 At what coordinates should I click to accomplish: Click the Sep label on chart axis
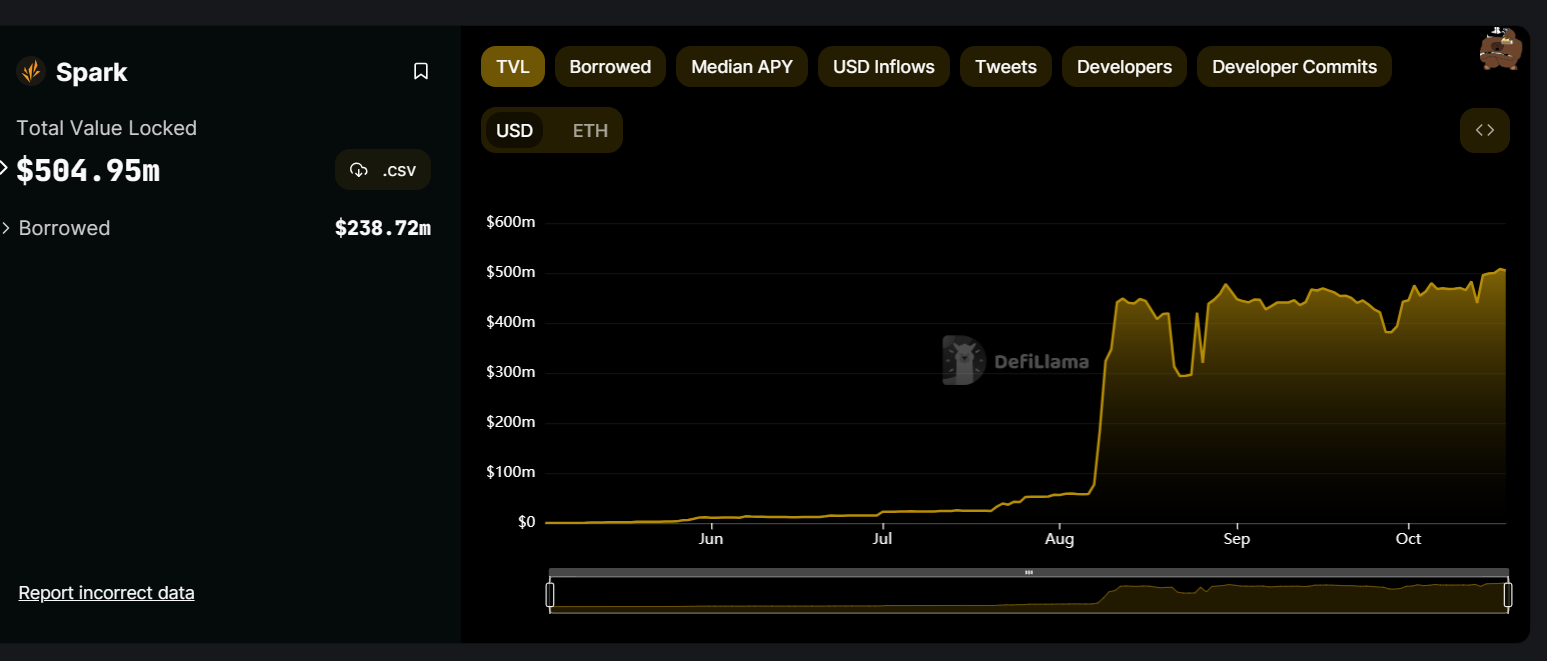[x=1237, y=539]
